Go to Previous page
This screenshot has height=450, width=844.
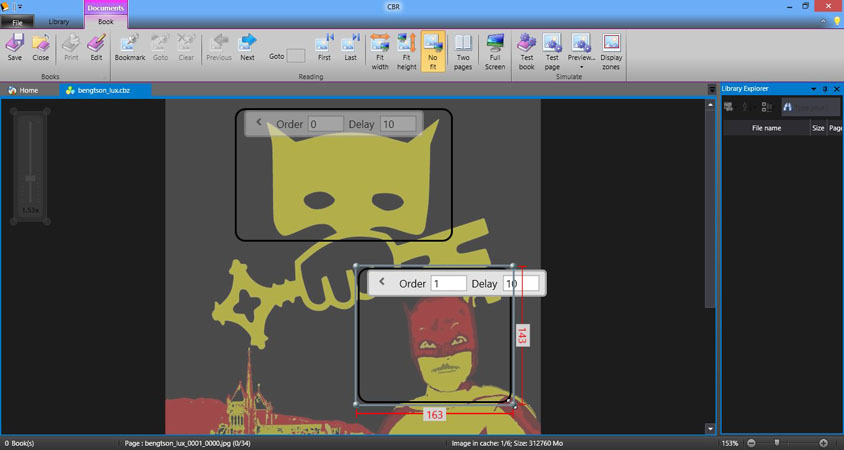[219, 47]
